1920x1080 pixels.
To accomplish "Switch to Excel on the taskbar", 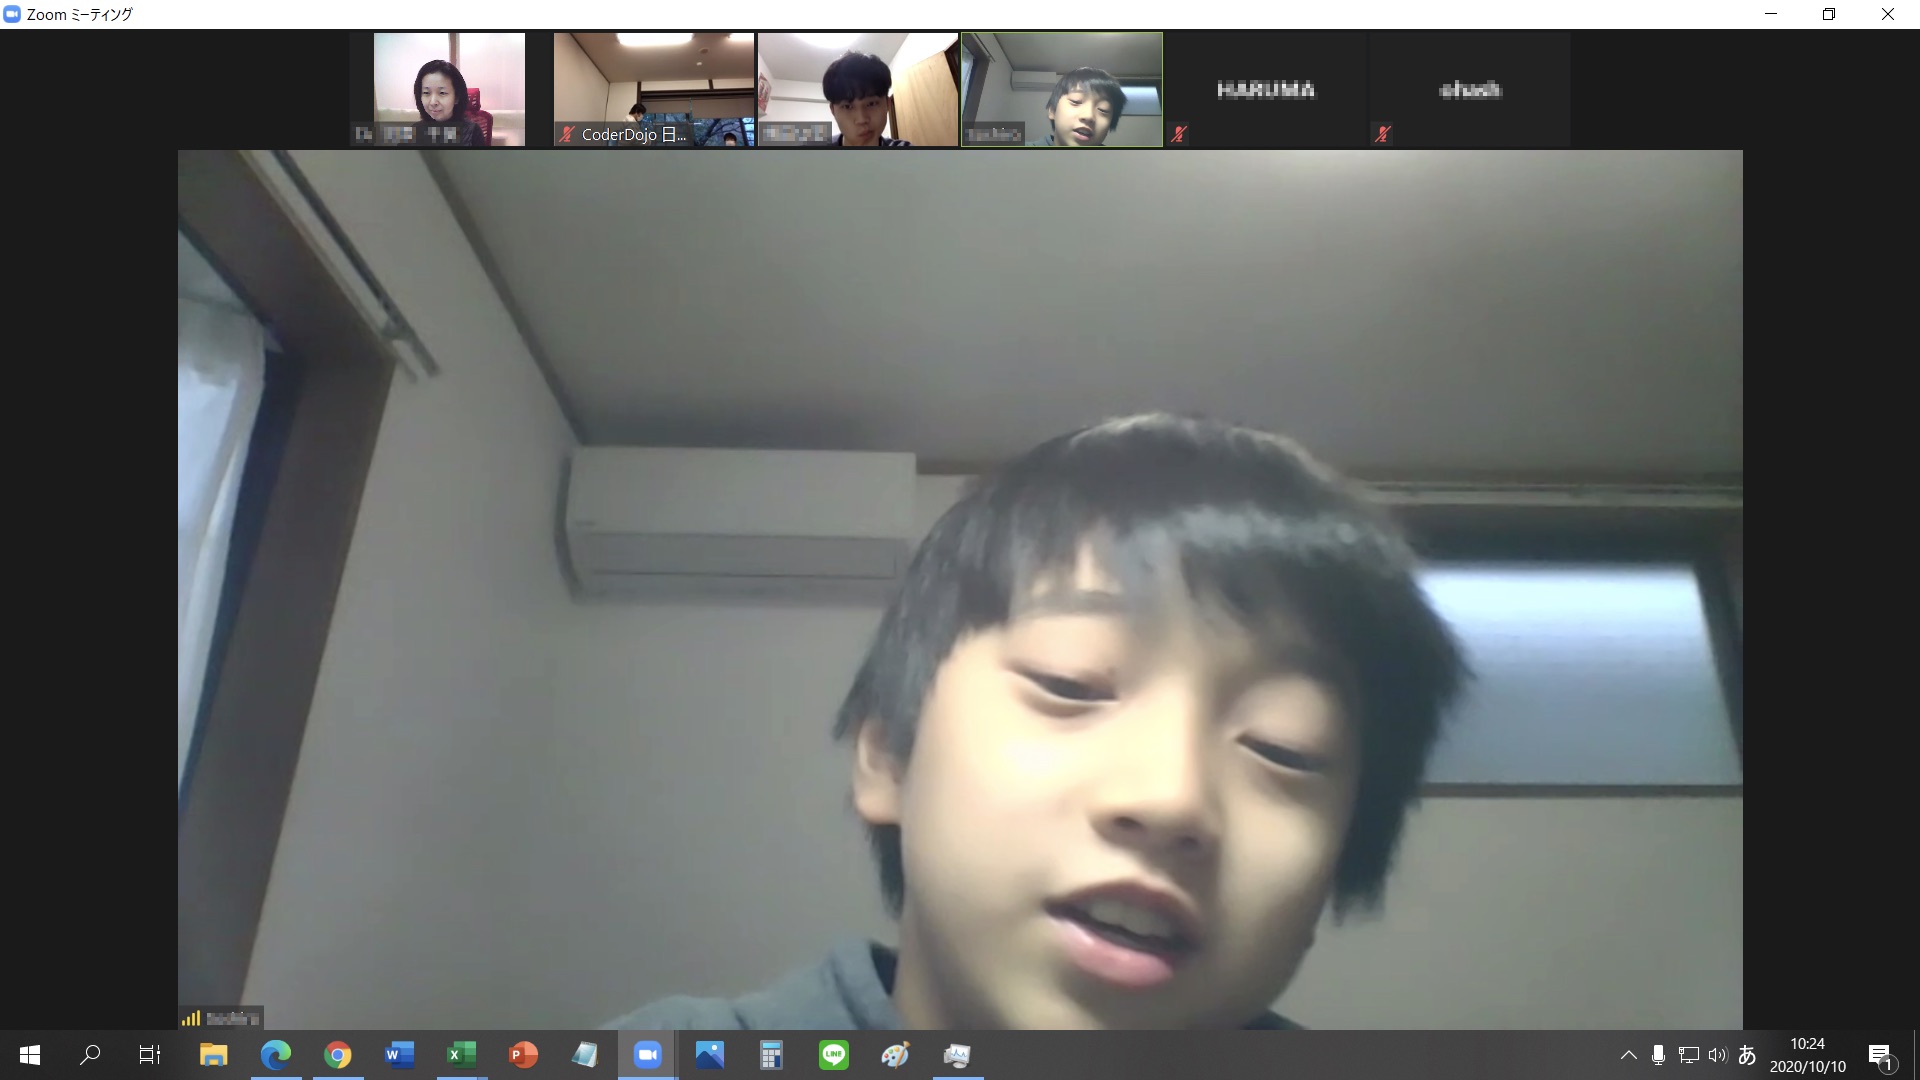I will (x=461, y=1055).
